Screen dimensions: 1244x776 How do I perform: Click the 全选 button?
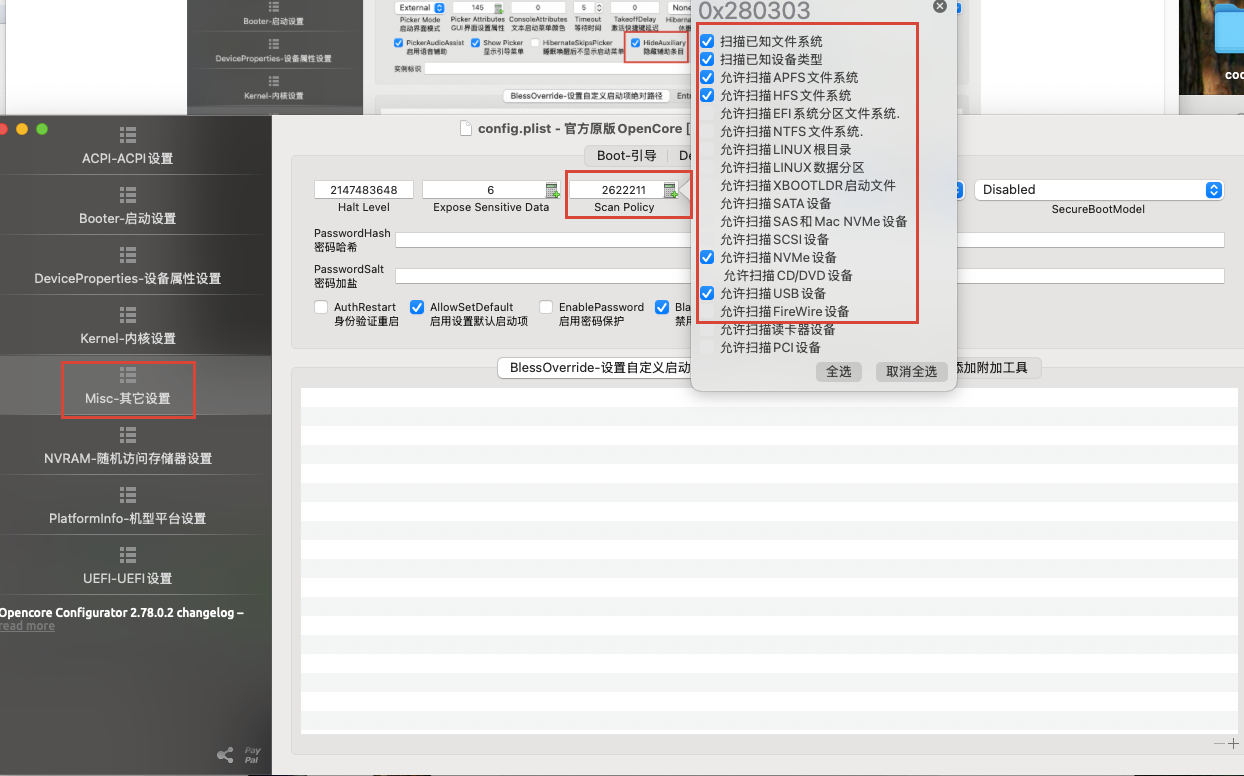pos(838,371)
